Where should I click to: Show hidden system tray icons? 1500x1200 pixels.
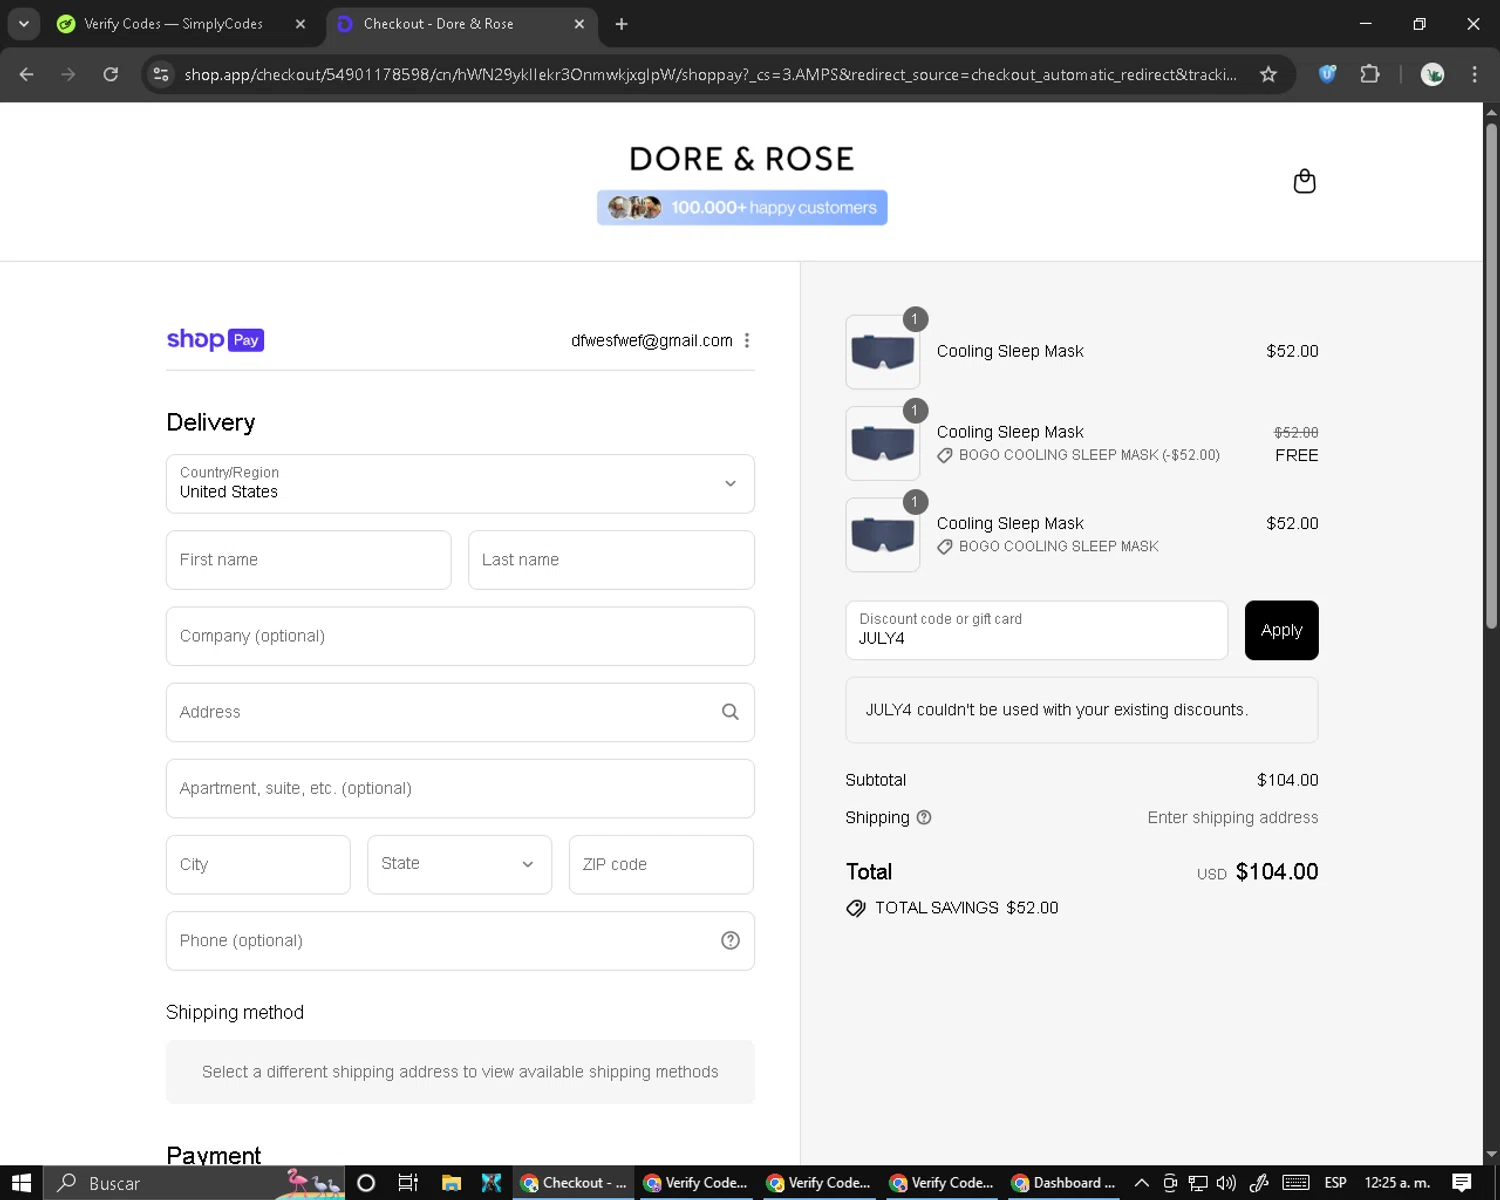tap(1141, 1183)
